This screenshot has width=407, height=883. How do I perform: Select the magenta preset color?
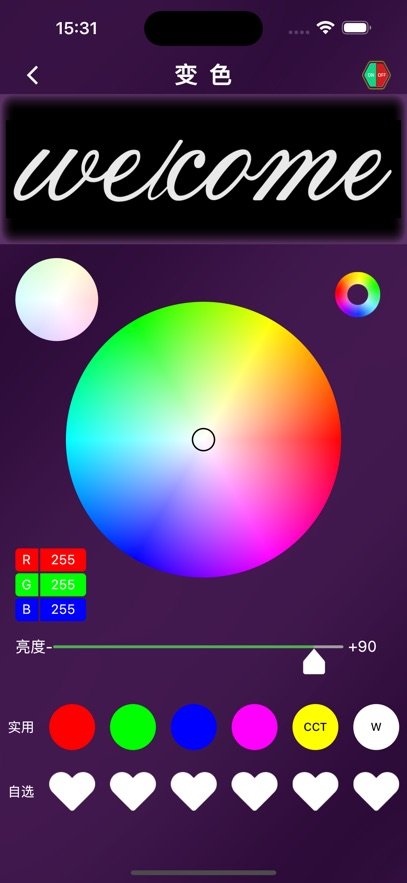tap(254, 727)
